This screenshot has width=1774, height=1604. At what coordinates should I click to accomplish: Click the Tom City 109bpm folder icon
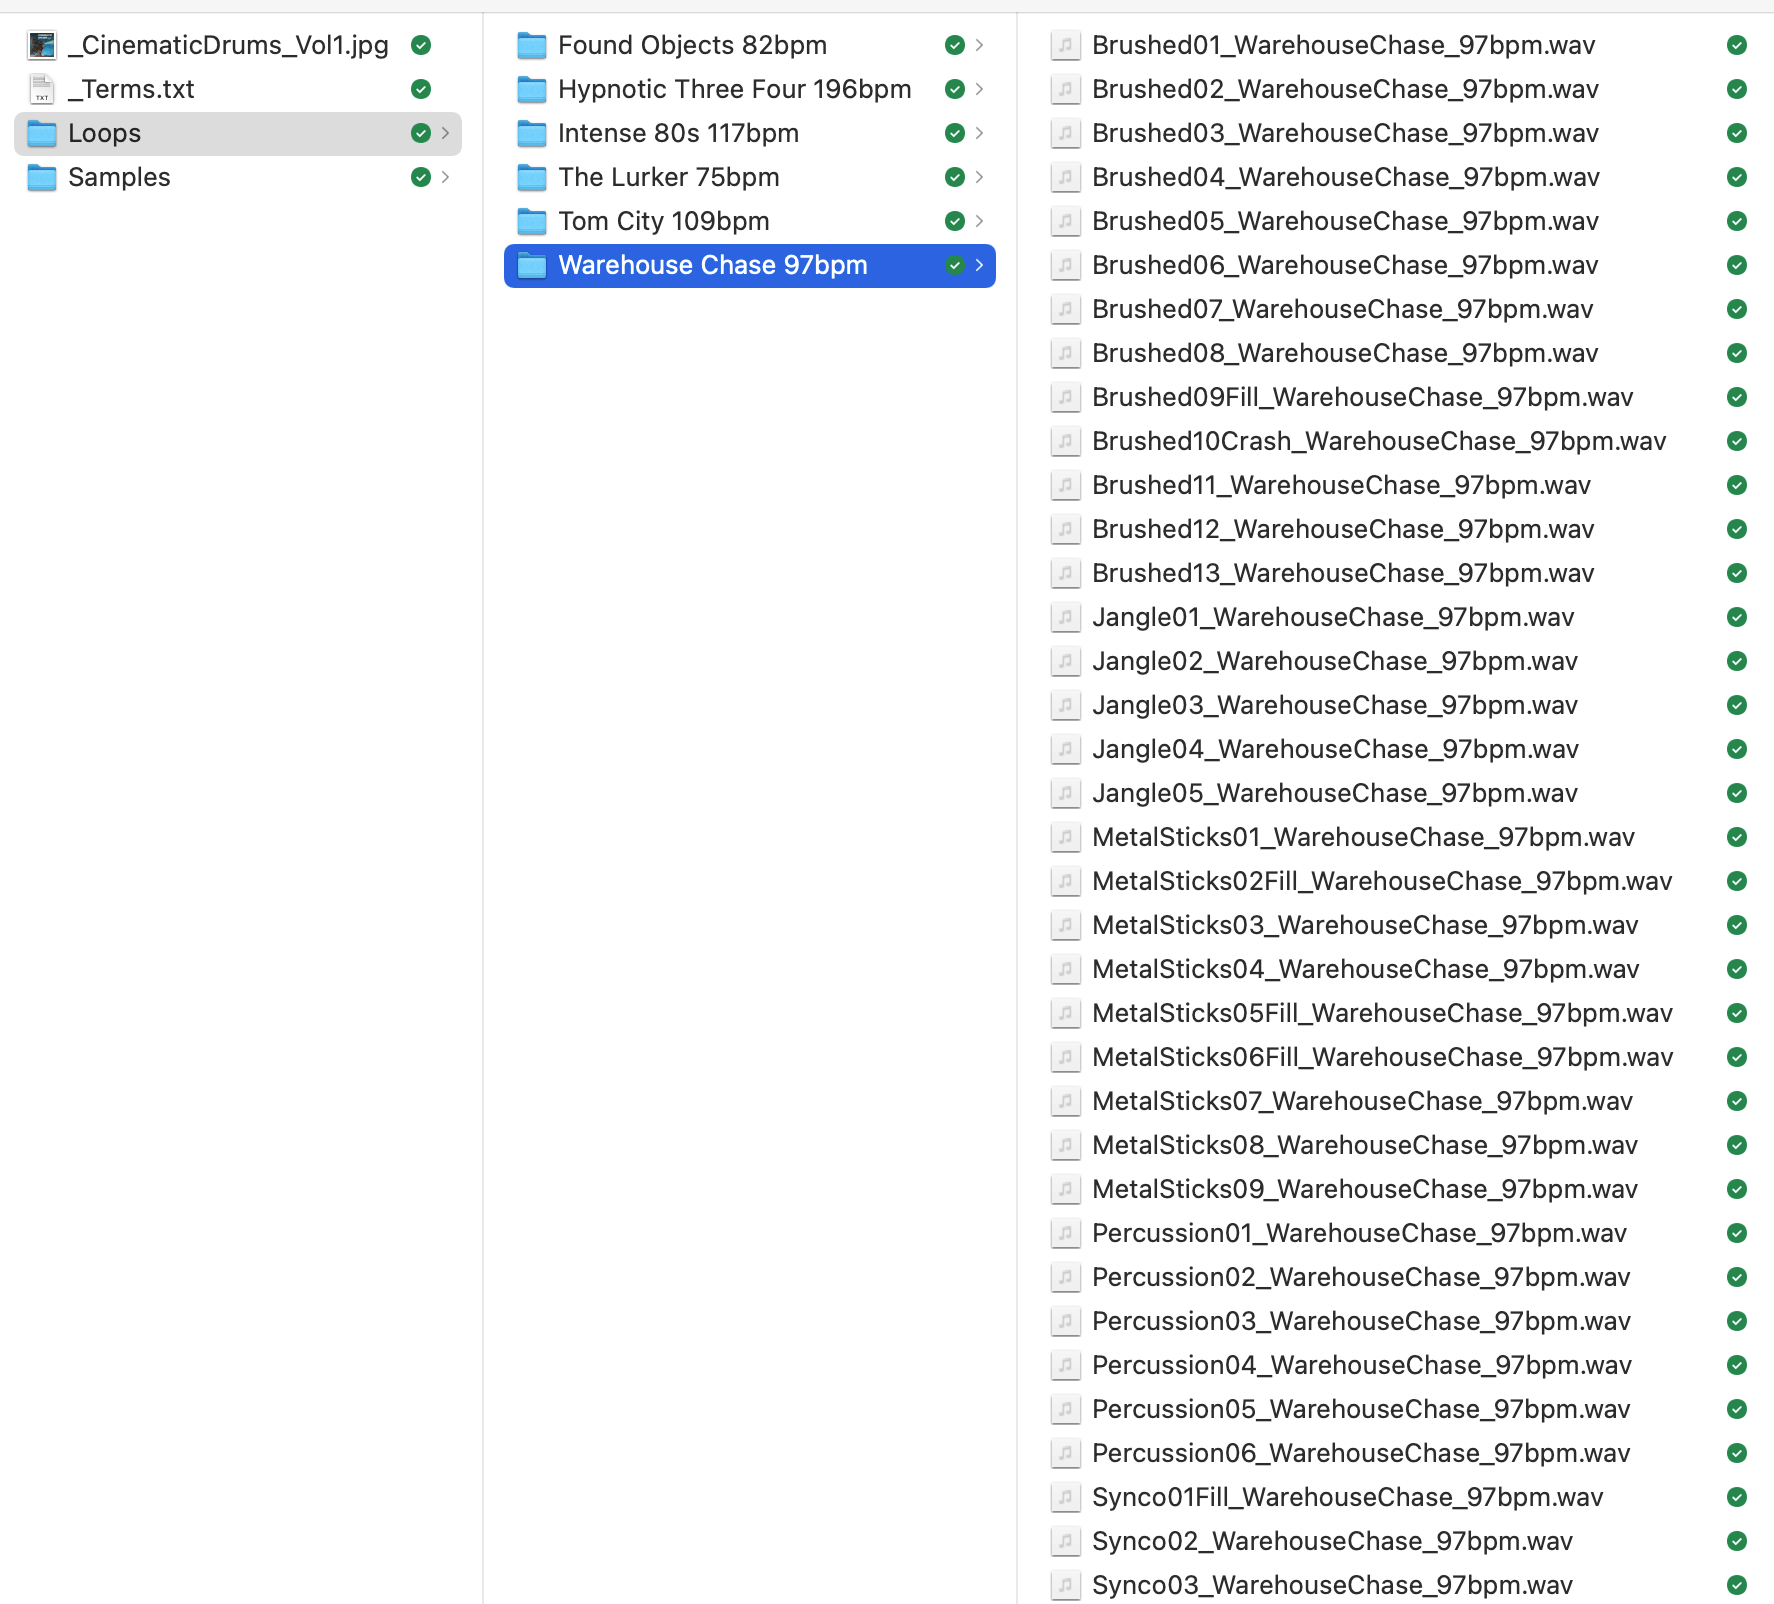[x=532, y=221]
